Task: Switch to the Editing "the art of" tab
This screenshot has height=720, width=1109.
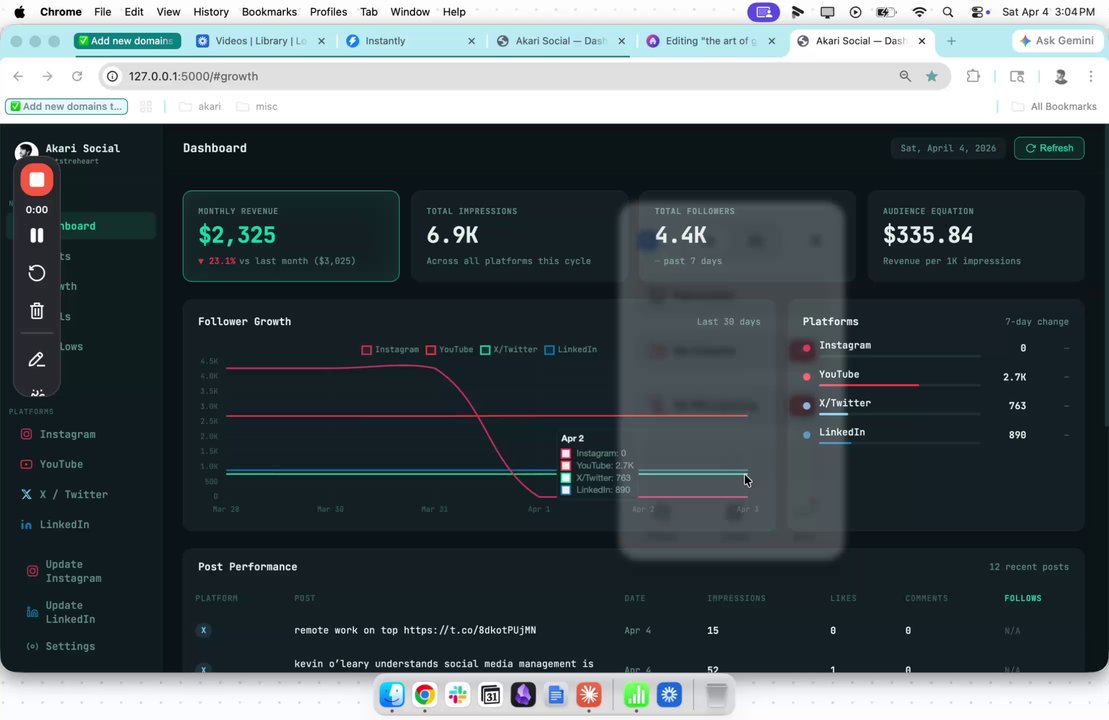Action: point(711,41)
